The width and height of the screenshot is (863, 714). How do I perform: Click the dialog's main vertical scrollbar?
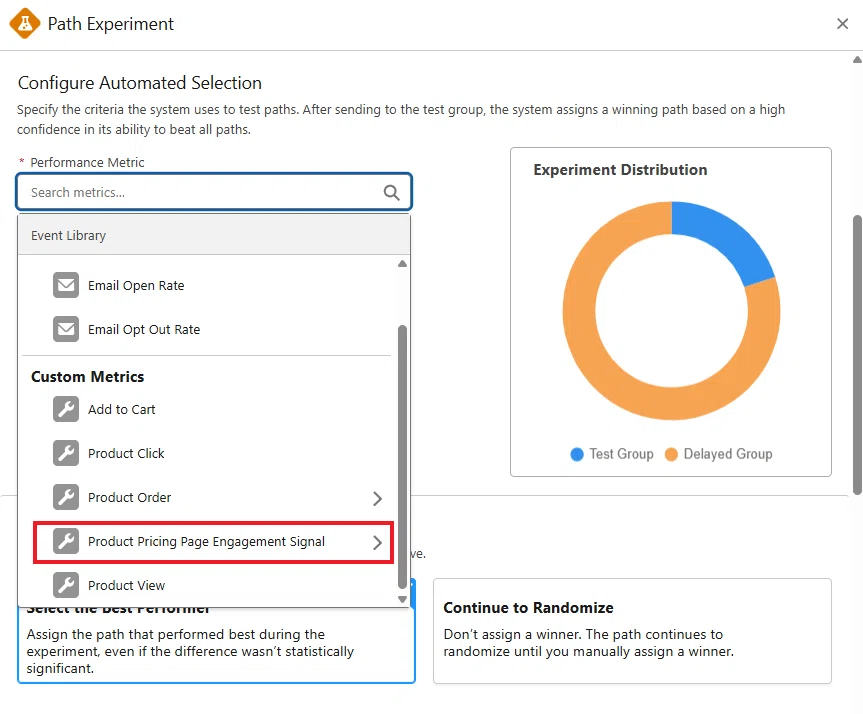click(x=857, y=355)
